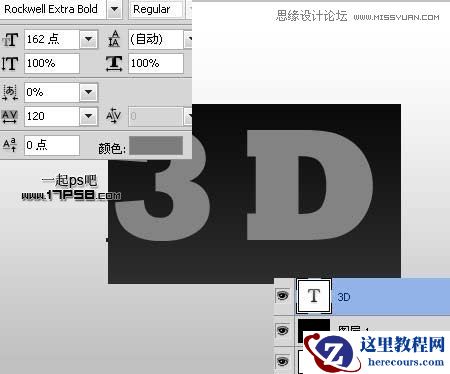The image size is (450, 374).
Task: Open the tsume 0% dropdown
Action: click(x=88, y=92)
